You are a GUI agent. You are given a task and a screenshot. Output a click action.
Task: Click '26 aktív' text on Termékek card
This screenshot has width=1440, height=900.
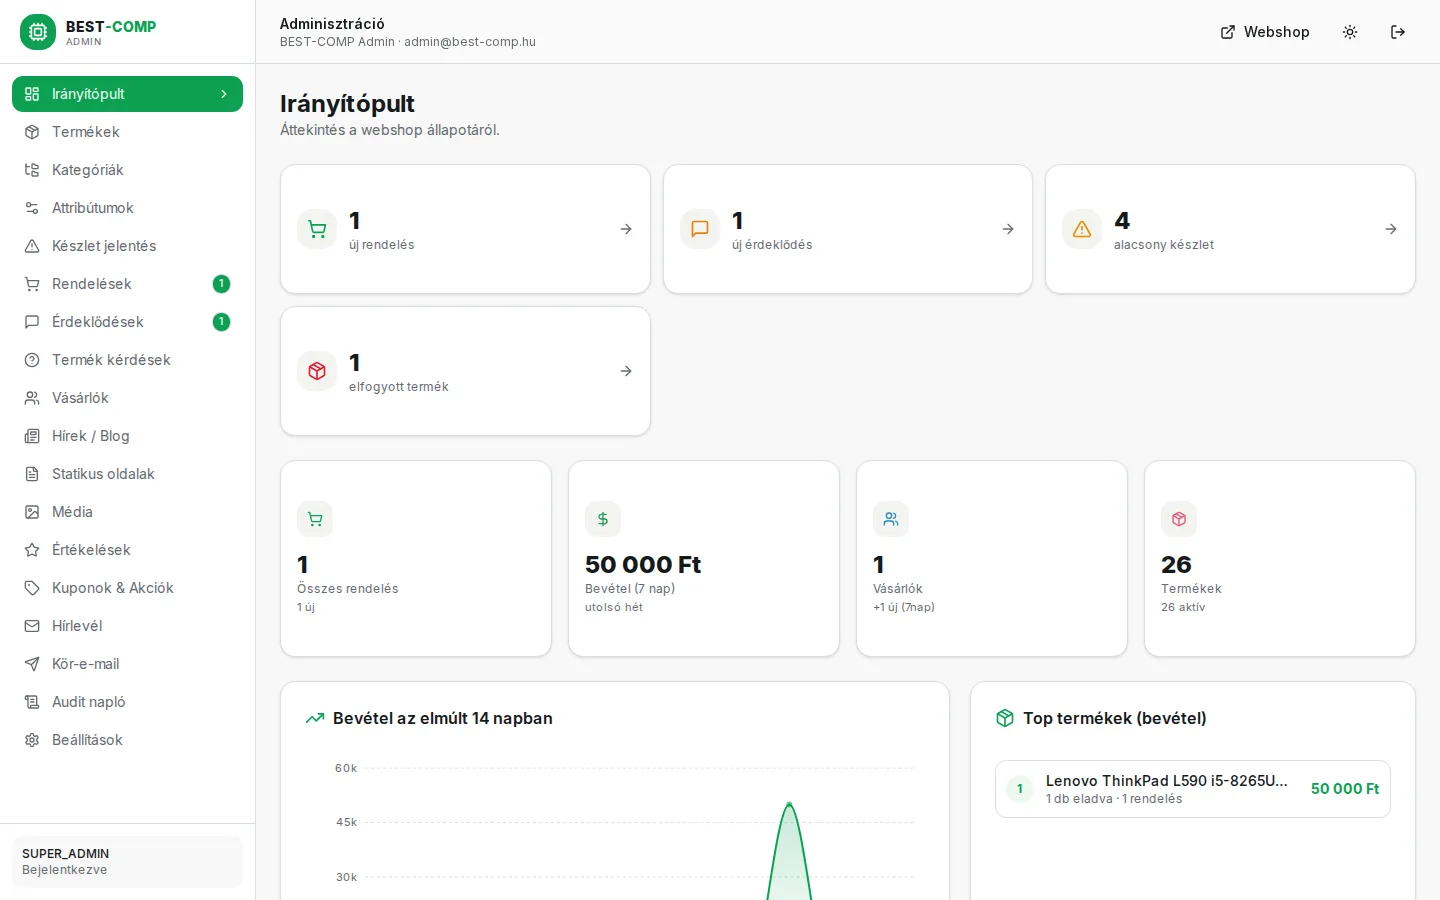[x=1183, y=607]
